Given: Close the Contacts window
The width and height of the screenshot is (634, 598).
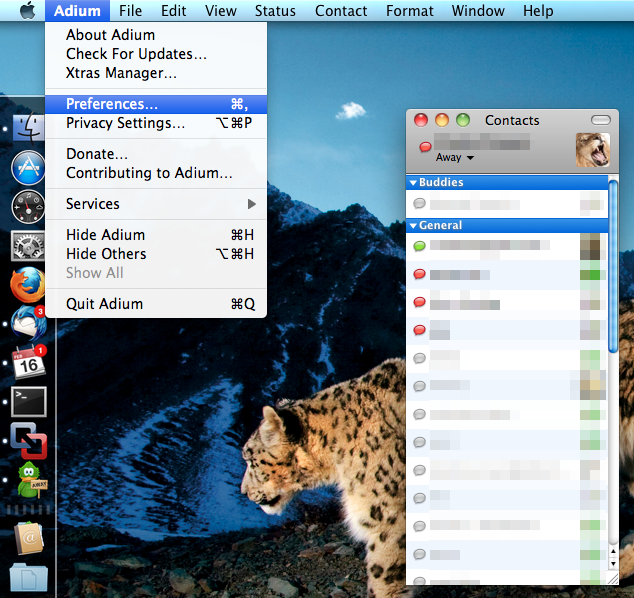Looking at the screenshot, I should coord(421,120).
